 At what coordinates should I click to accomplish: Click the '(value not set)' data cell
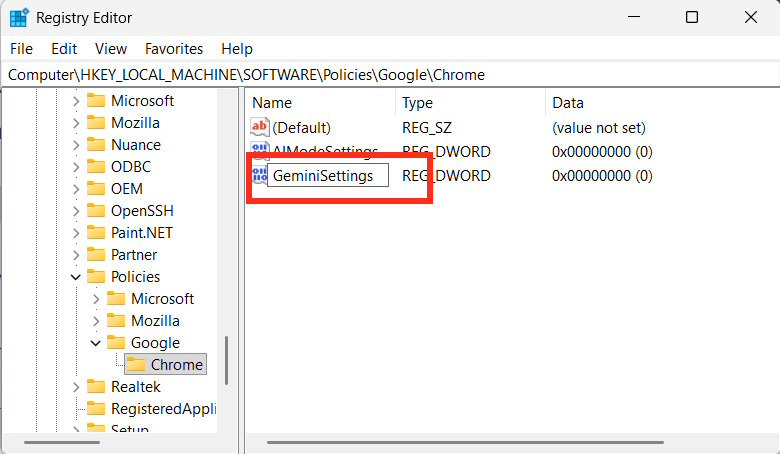coord(598,128)
